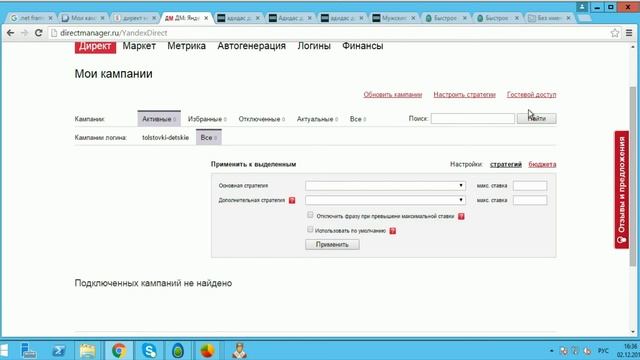
Task: Close the Мужские browser tab
Action: click(413, 18)
